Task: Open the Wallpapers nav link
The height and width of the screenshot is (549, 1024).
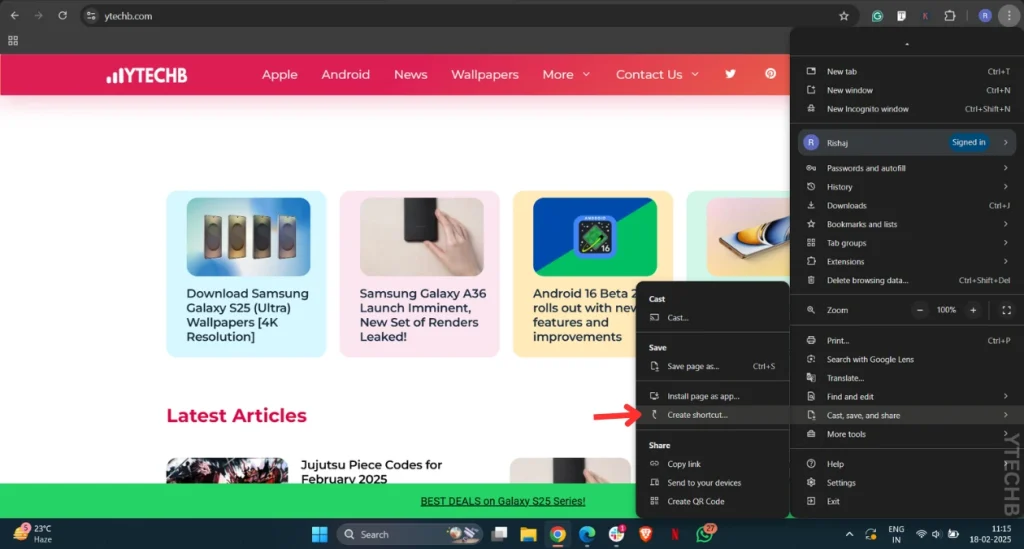Action: tap(485, 74)
